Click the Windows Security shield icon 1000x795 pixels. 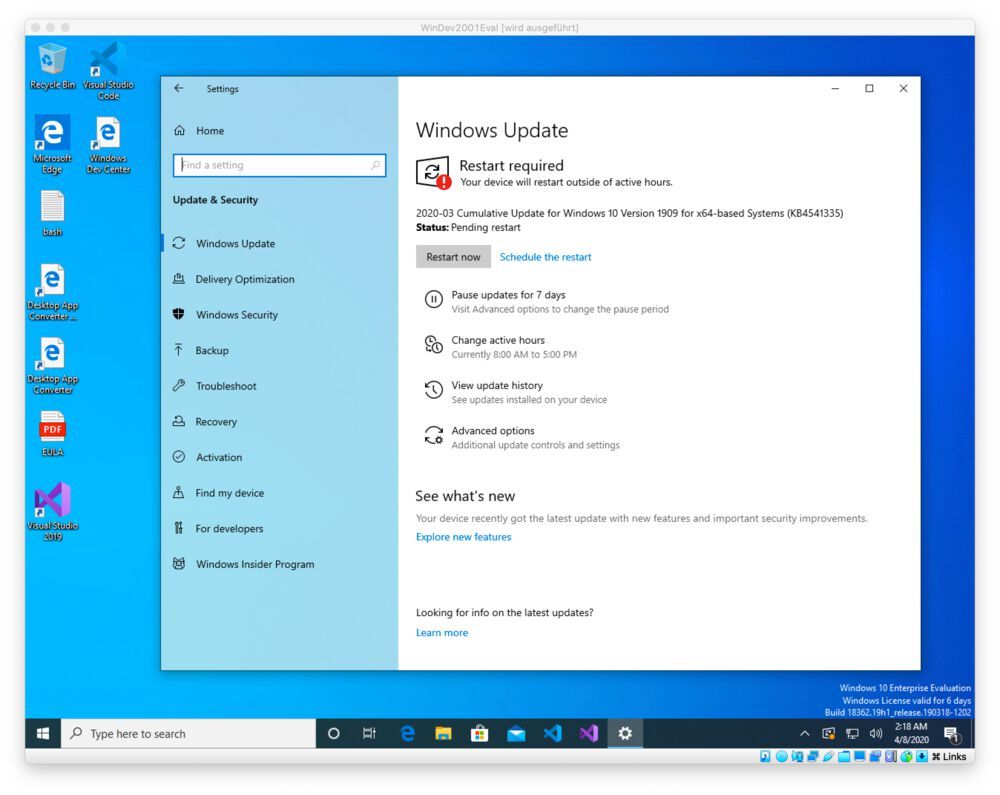point(178,315)
